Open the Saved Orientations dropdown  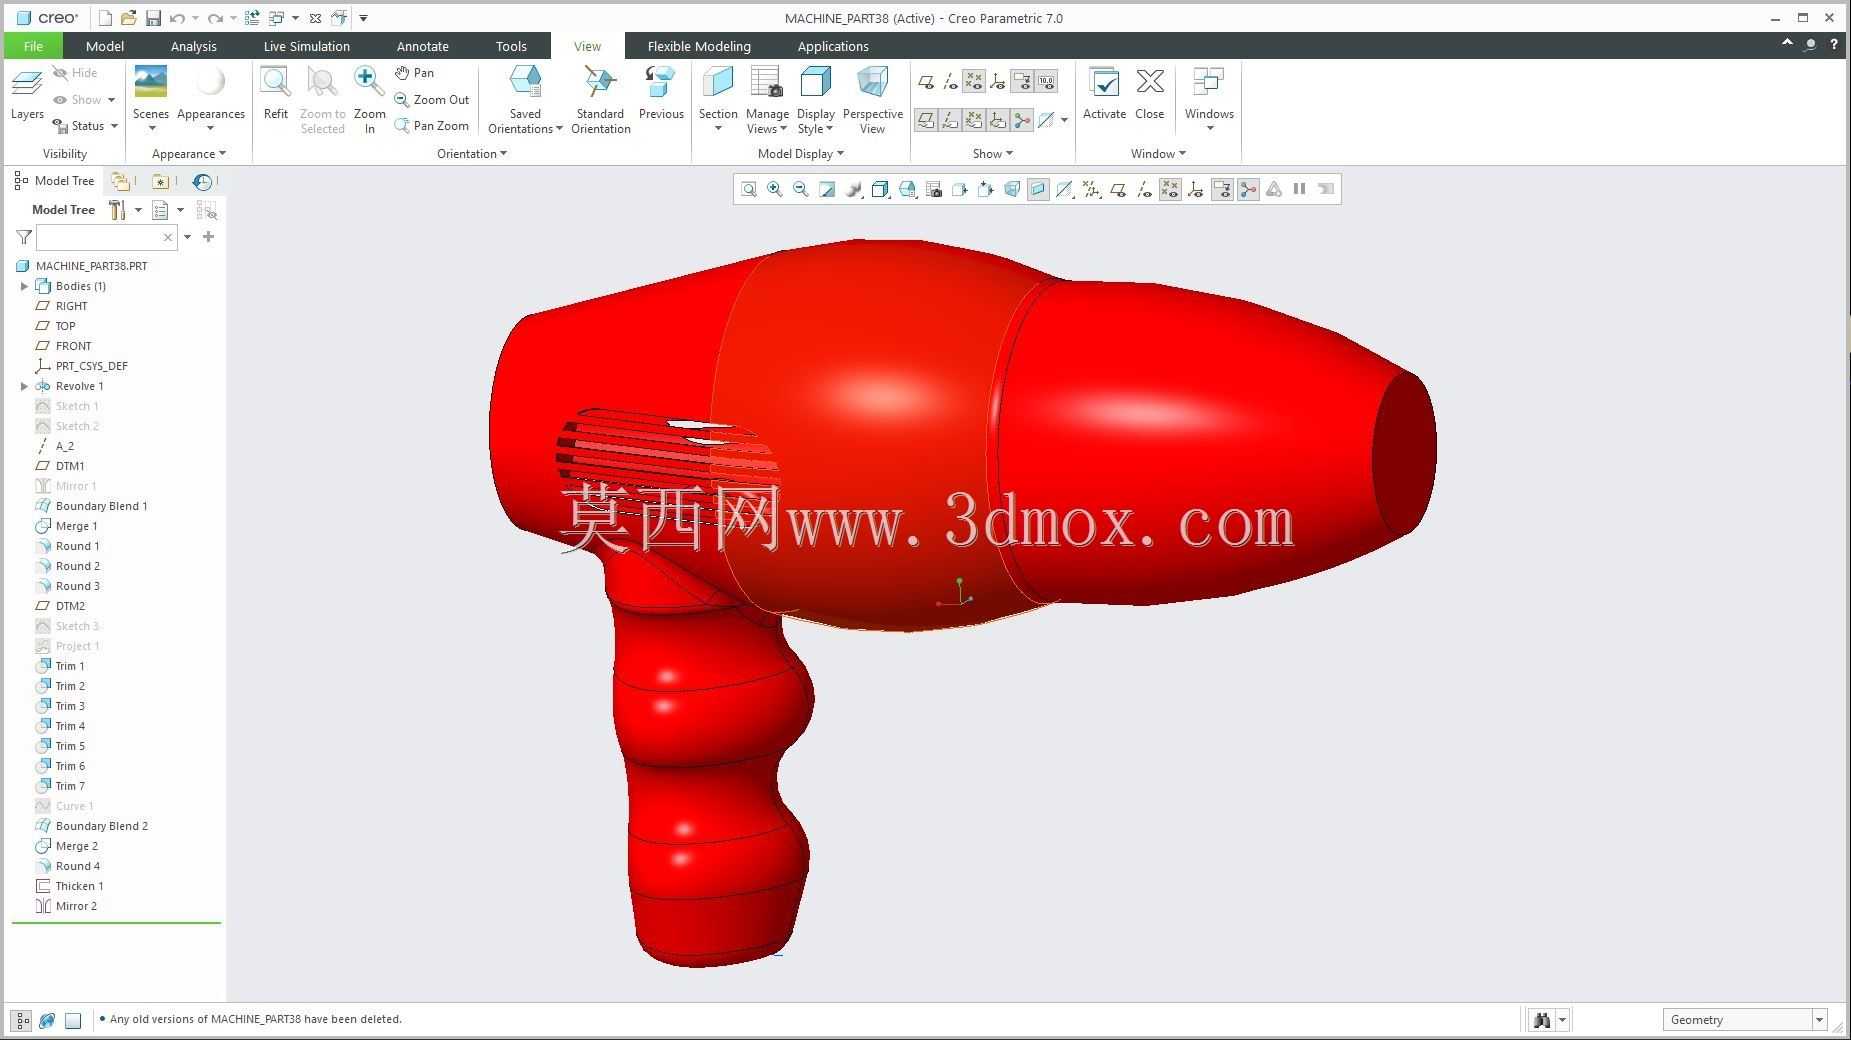tap(525, 122)
